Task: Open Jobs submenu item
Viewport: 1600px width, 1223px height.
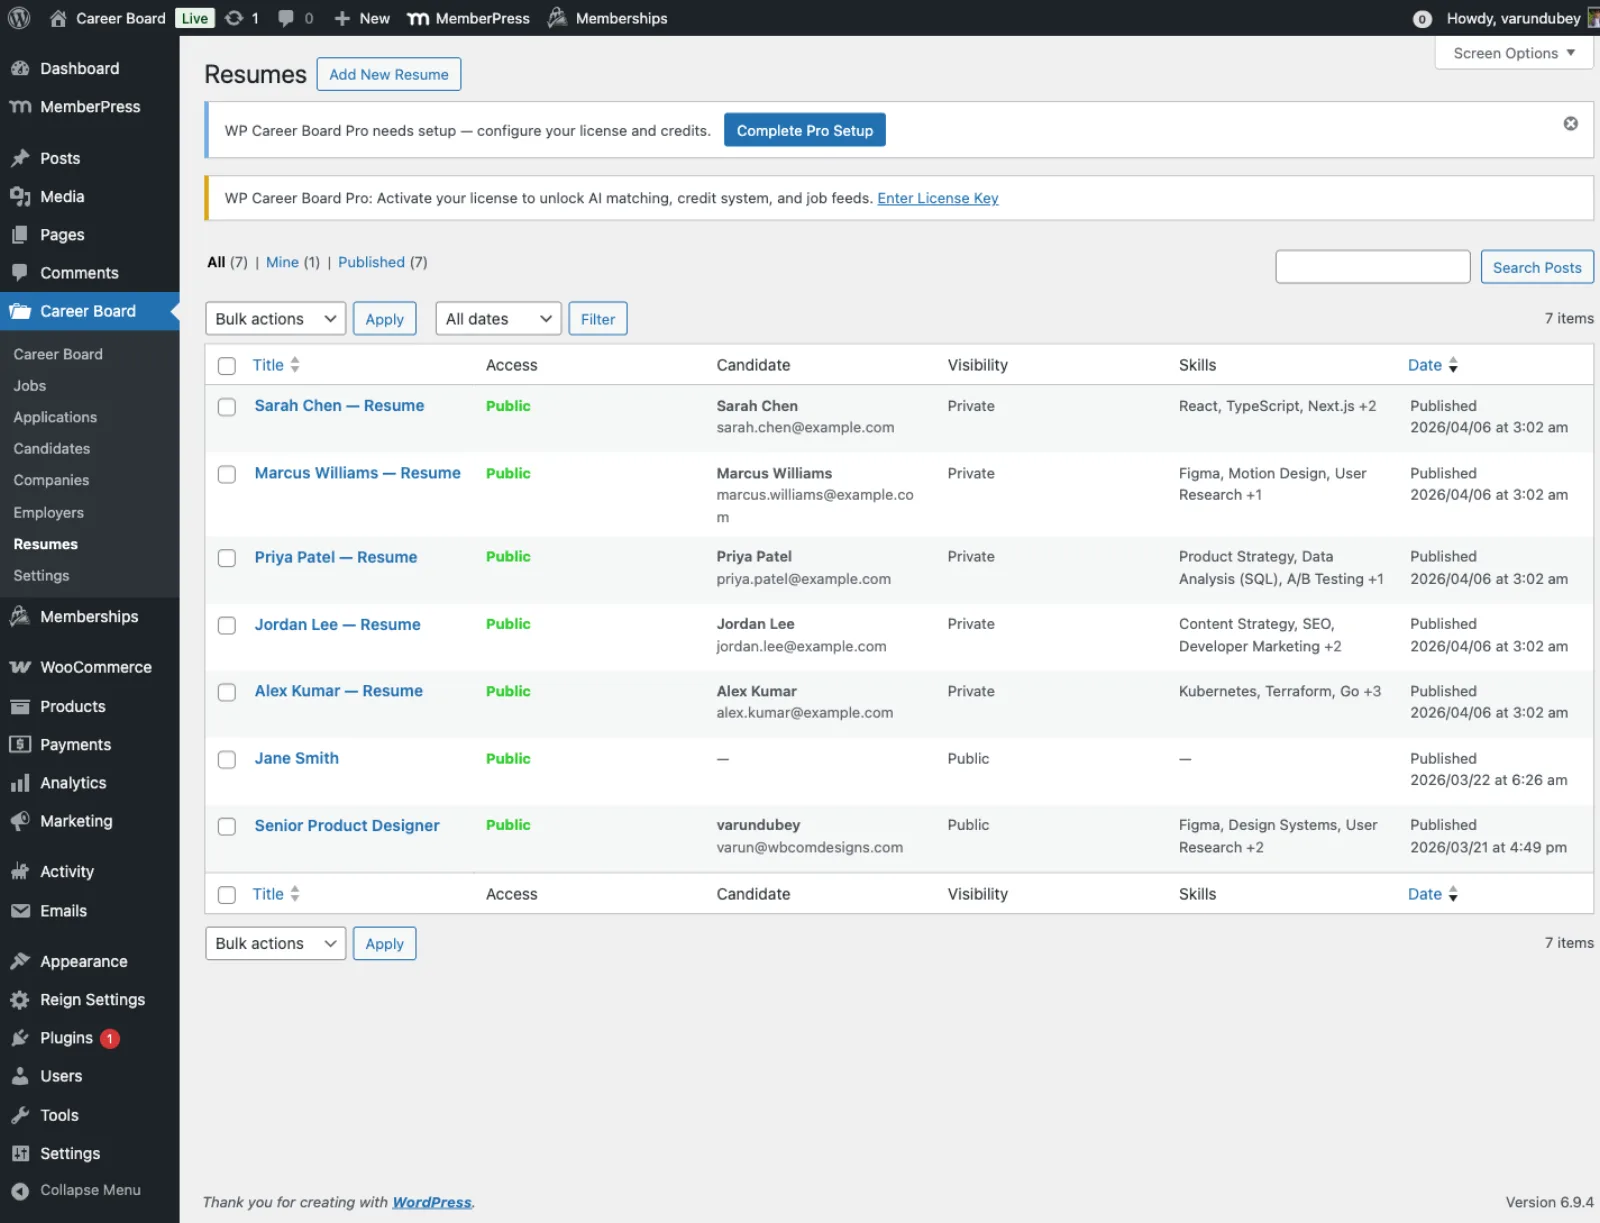Action: [x=30, y=386]
